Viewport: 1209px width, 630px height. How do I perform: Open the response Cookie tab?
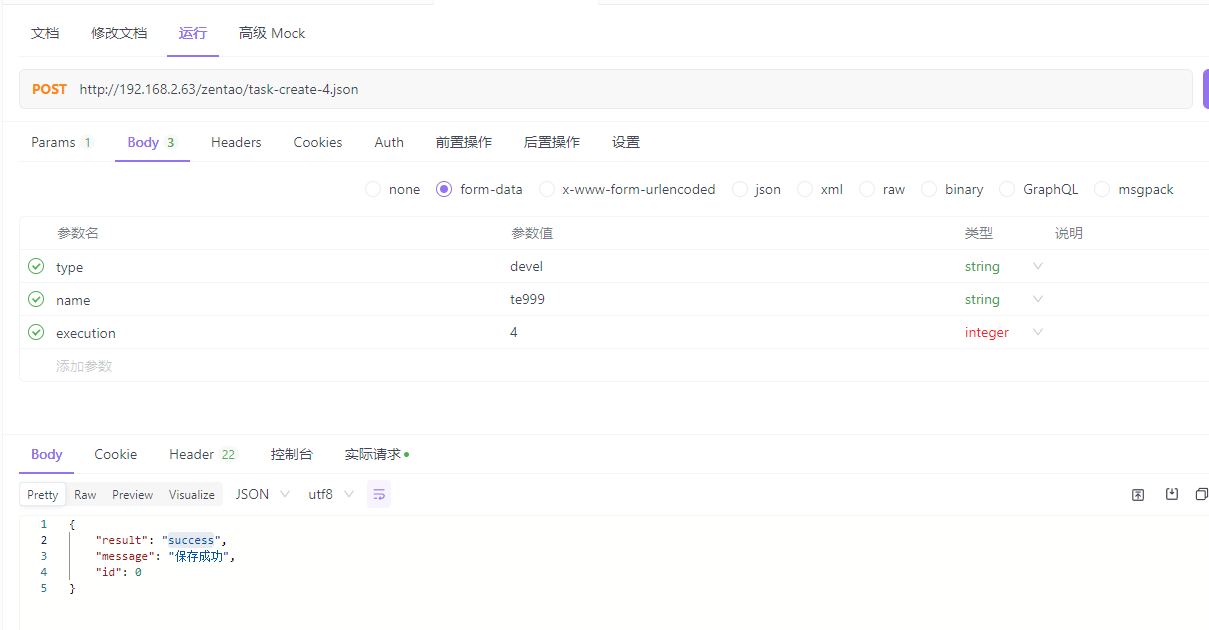point(116,454)
